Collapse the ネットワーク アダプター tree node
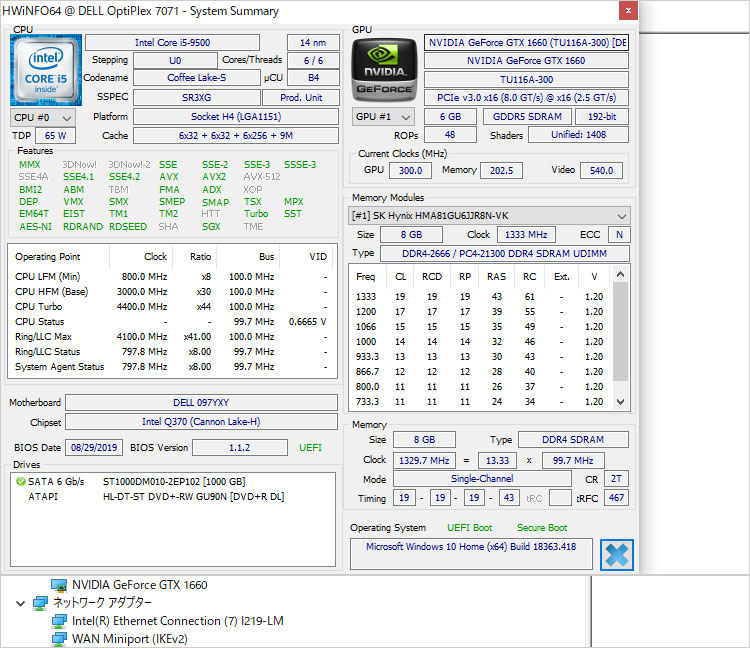 pos(21,604)
